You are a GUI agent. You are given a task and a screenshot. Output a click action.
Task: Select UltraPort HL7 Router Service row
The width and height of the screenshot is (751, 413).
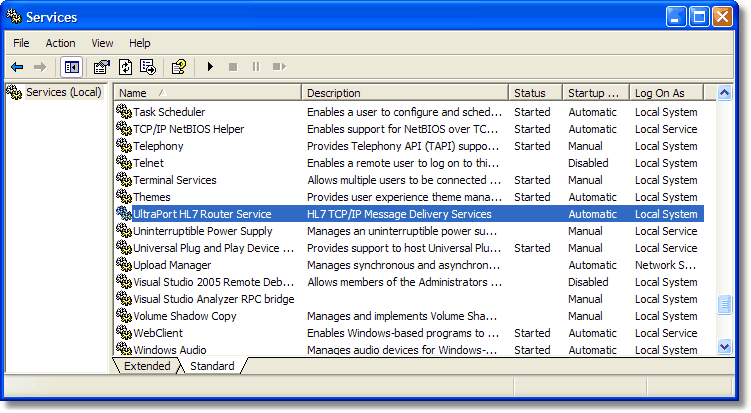(x=202, y=214)
